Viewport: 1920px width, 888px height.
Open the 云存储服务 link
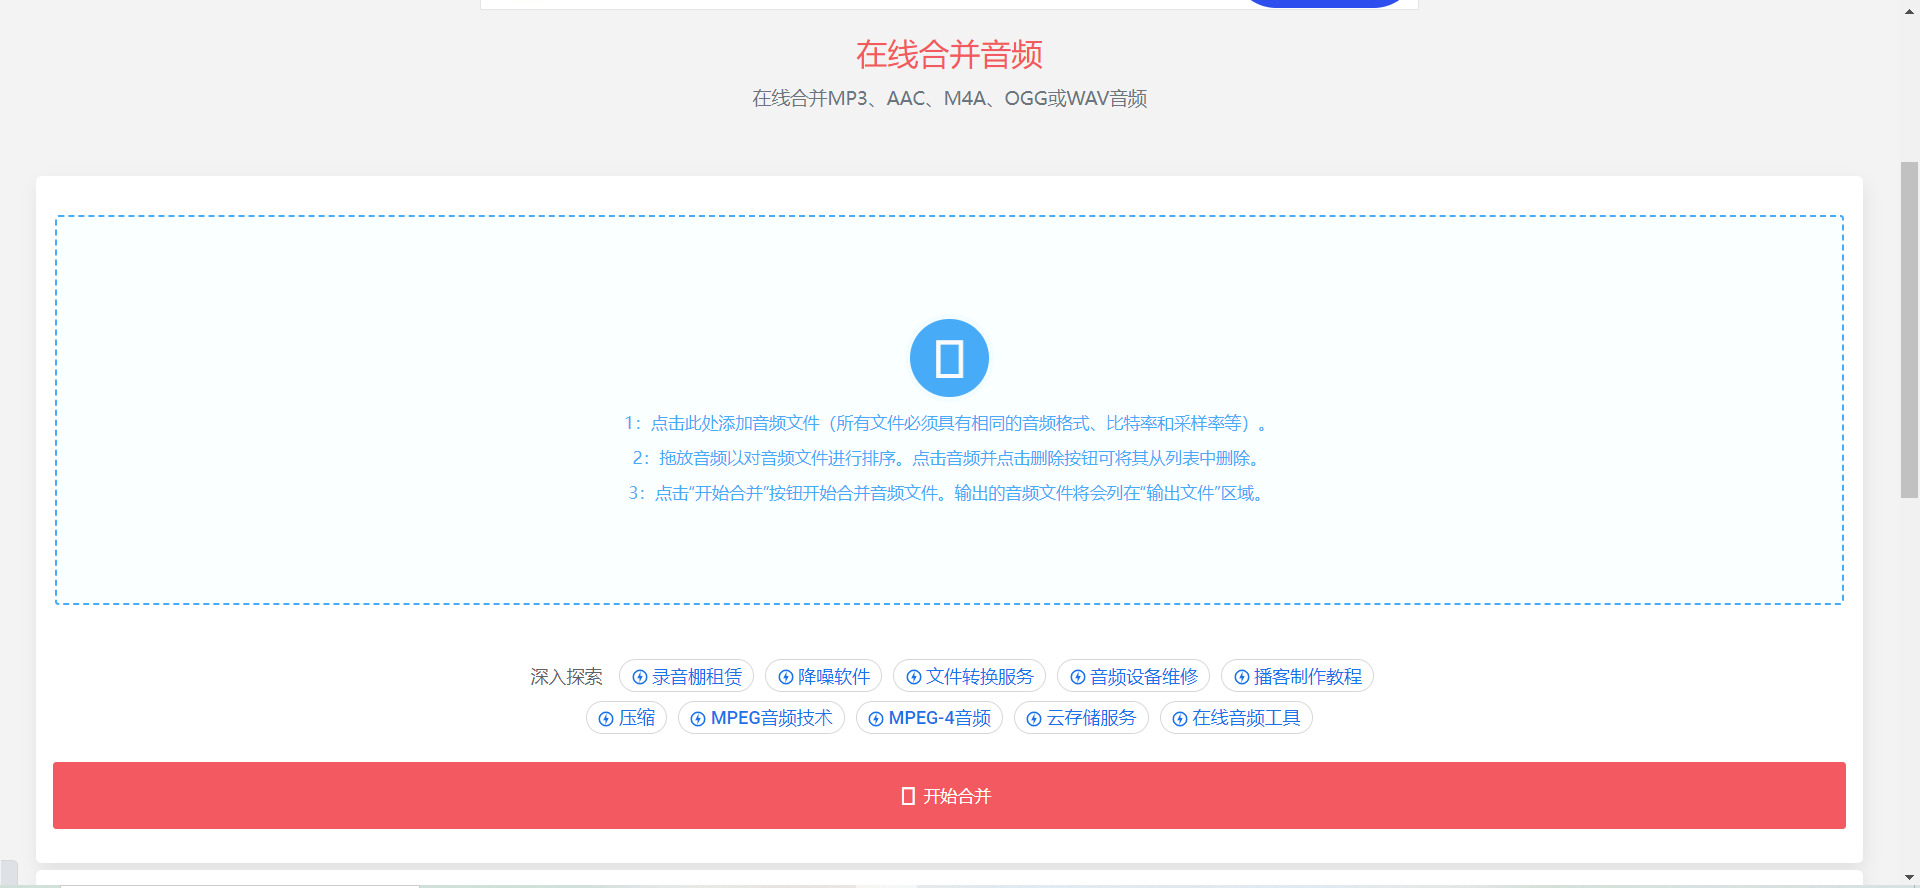click(x=1081, y=718)
